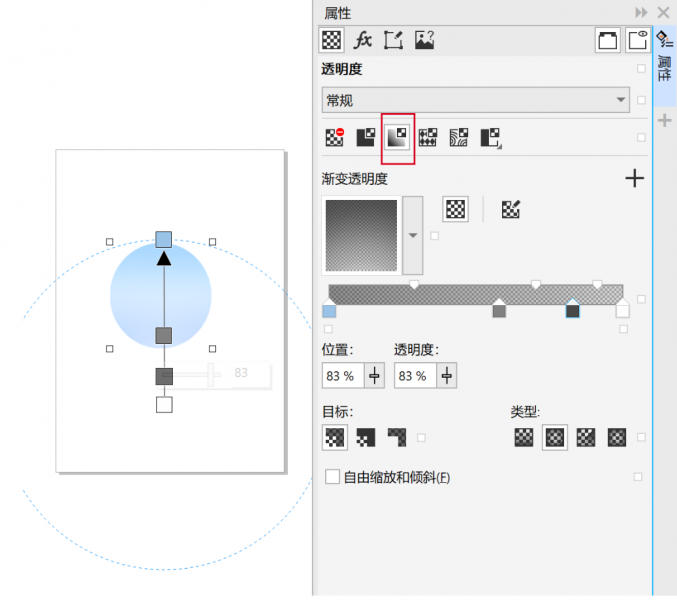The height and width of the screenshot is (600, 677).
Task: Select the No transparency icon with red circle
Action: pos(334,137)
